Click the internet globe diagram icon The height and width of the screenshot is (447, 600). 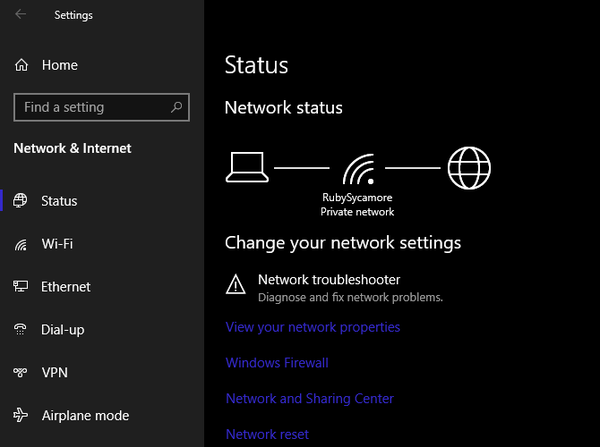point(469,167)
